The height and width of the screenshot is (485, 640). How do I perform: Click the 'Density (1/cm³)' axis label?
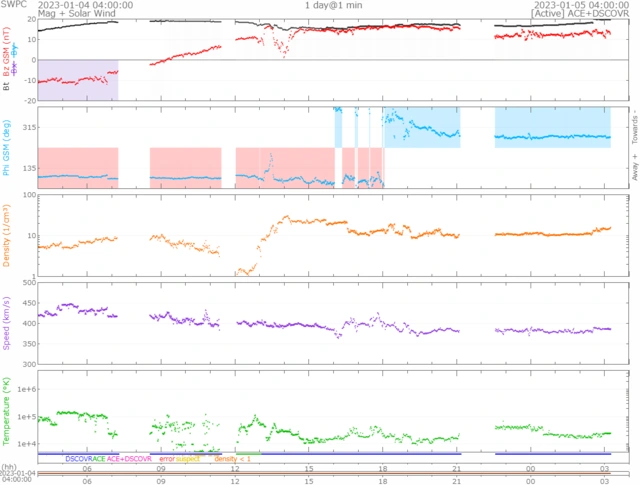pyautogui.click(x=6, y=236)
